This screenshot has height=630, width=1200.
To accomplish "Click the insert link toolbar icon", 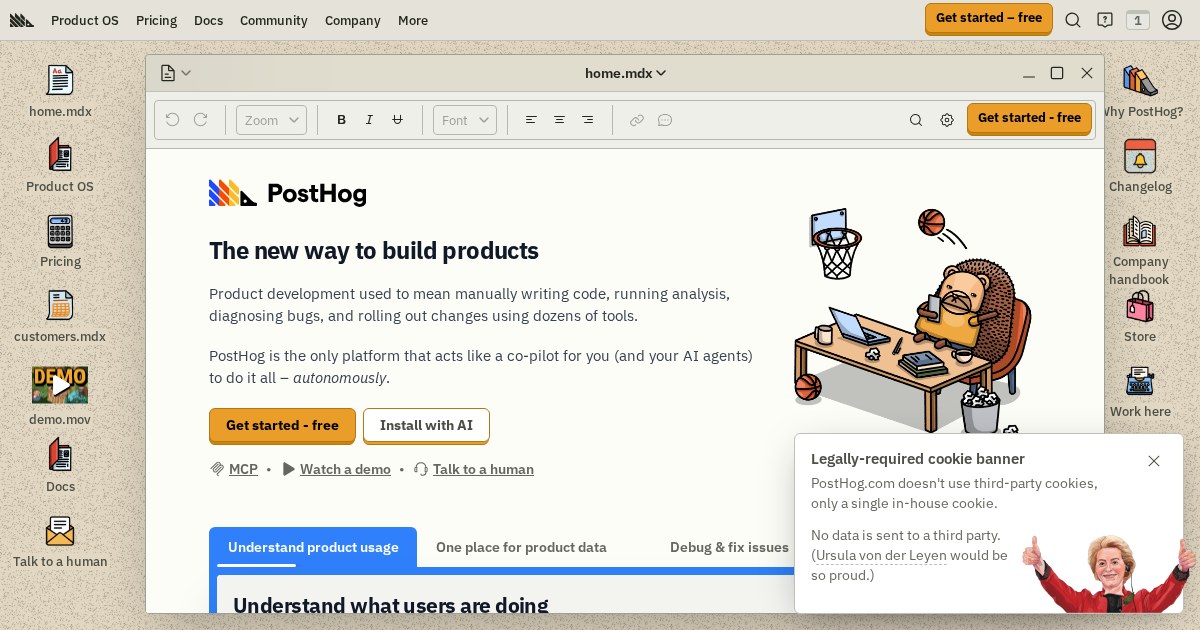I will point(637,120).
